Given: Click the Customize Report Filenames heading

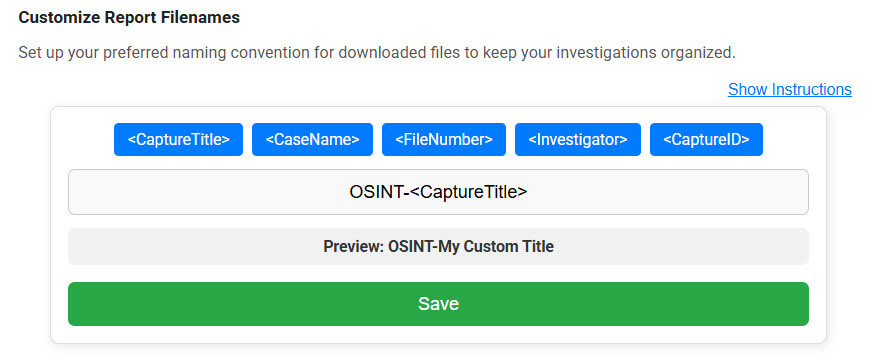Looking at the screenshot, I should 129,17.
